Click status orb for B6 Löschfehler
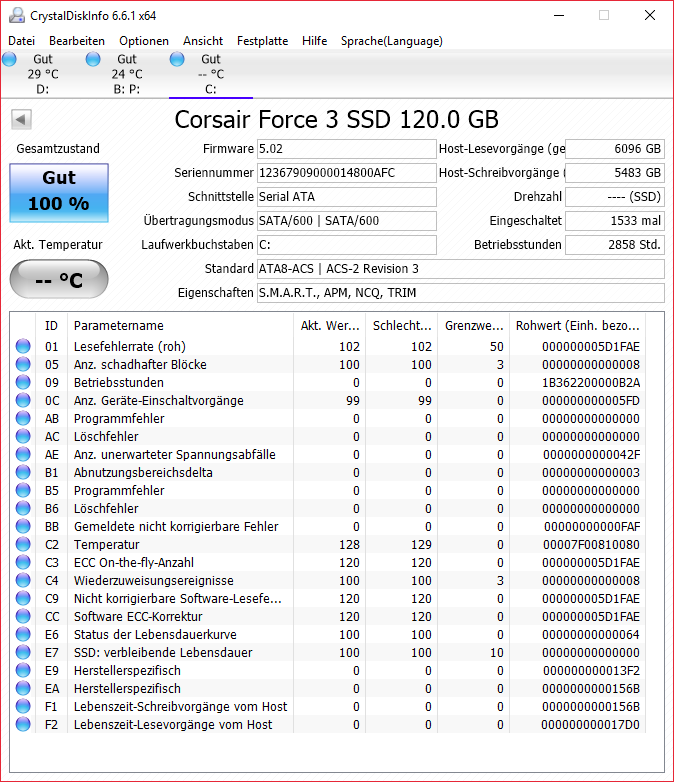This screenshot has width=674, height=782. [23, 508]
